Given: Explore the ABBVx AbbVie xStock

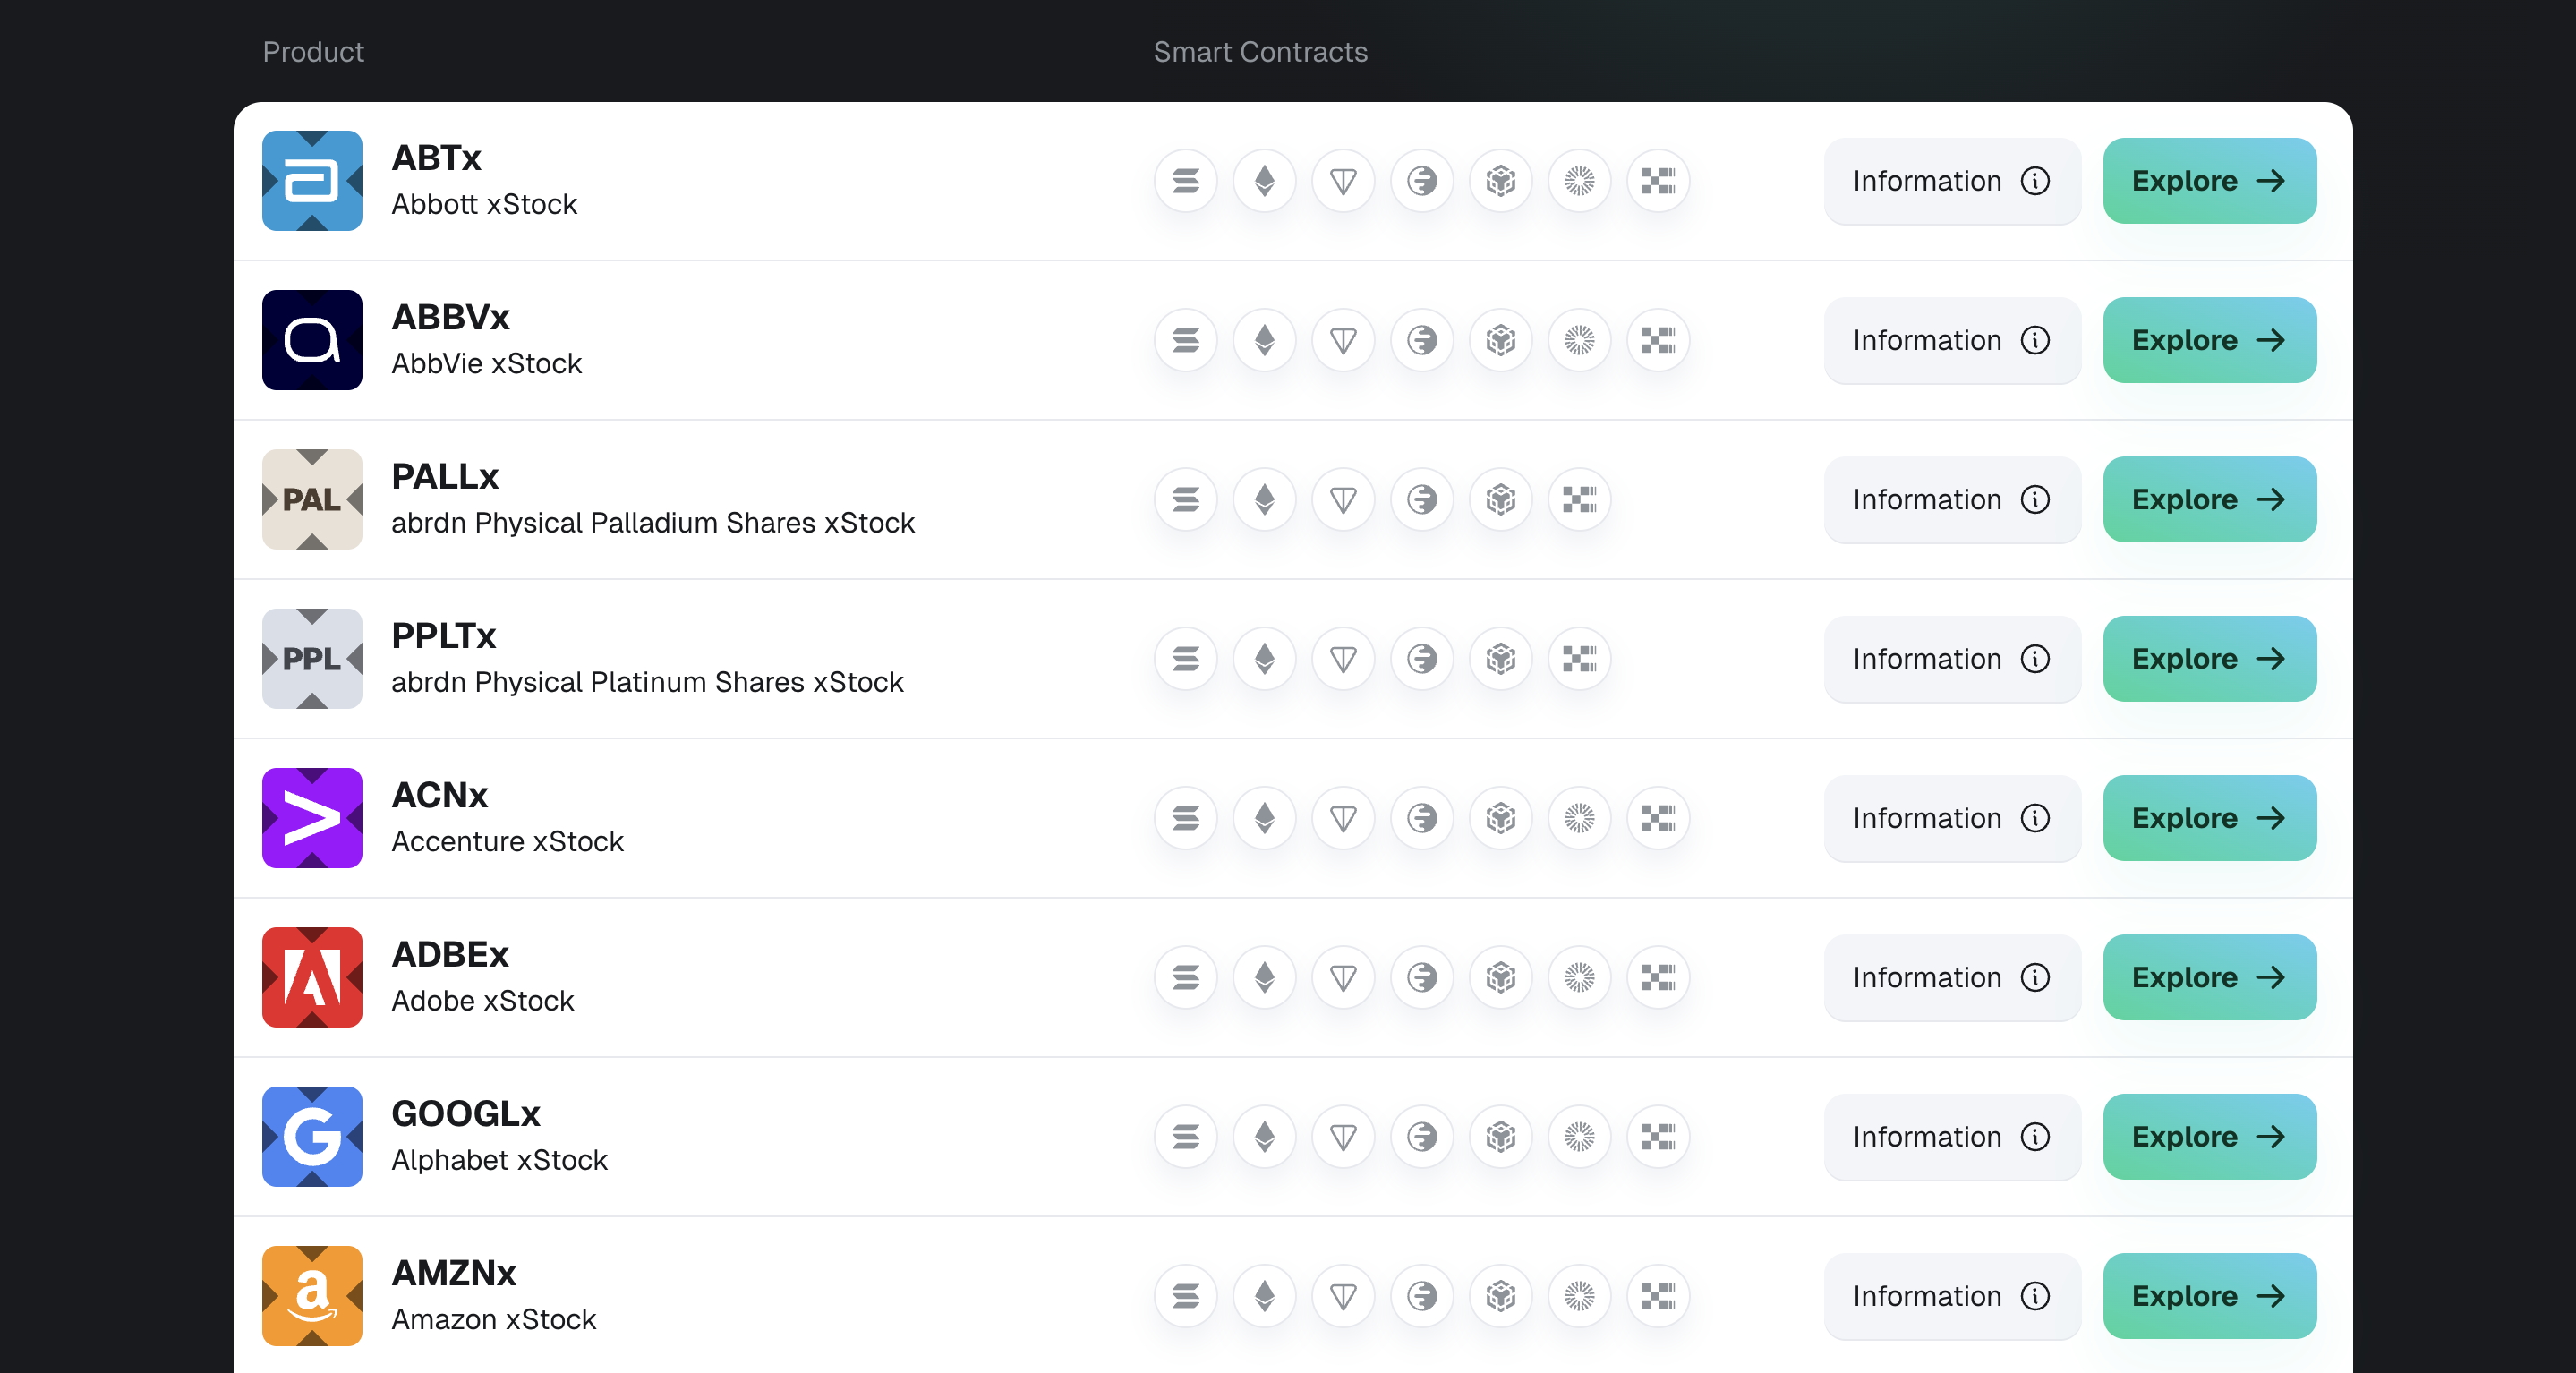Looking at the screenshot, I should coord(2209,340).
